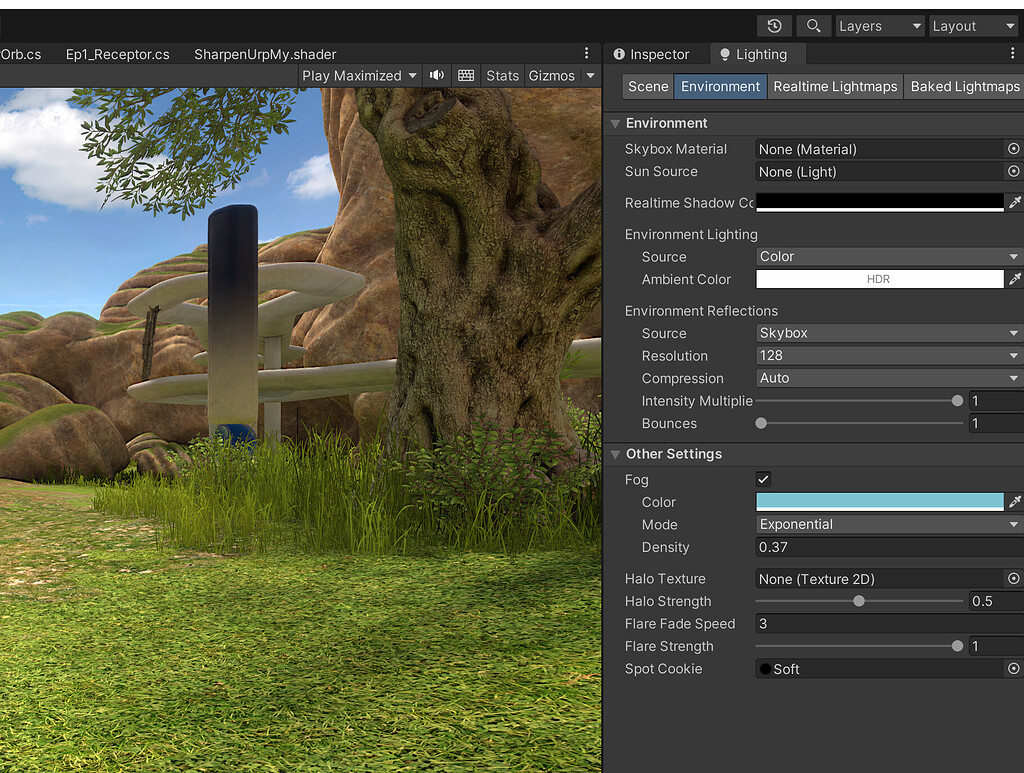Open the Lighting panel options kebab menu
This screenshot has width=1024, height=773.
[1013, 53]
